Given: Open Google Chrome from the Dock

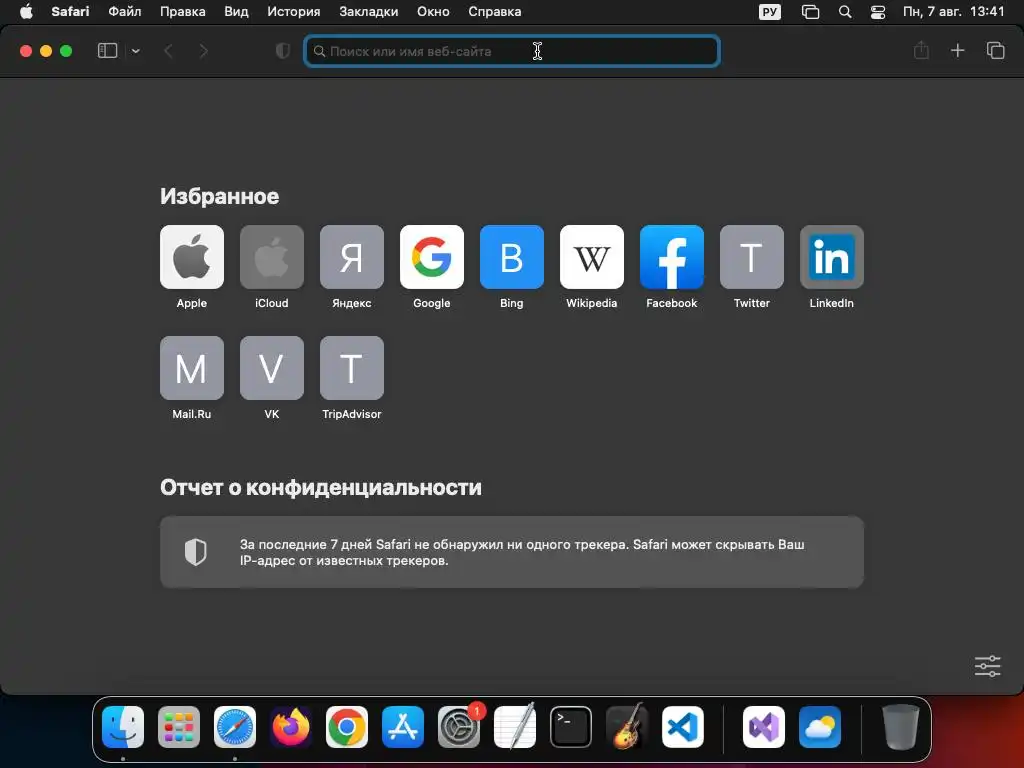Looking at the screenshot, I should pyautogui.click(x=347, y=727).
